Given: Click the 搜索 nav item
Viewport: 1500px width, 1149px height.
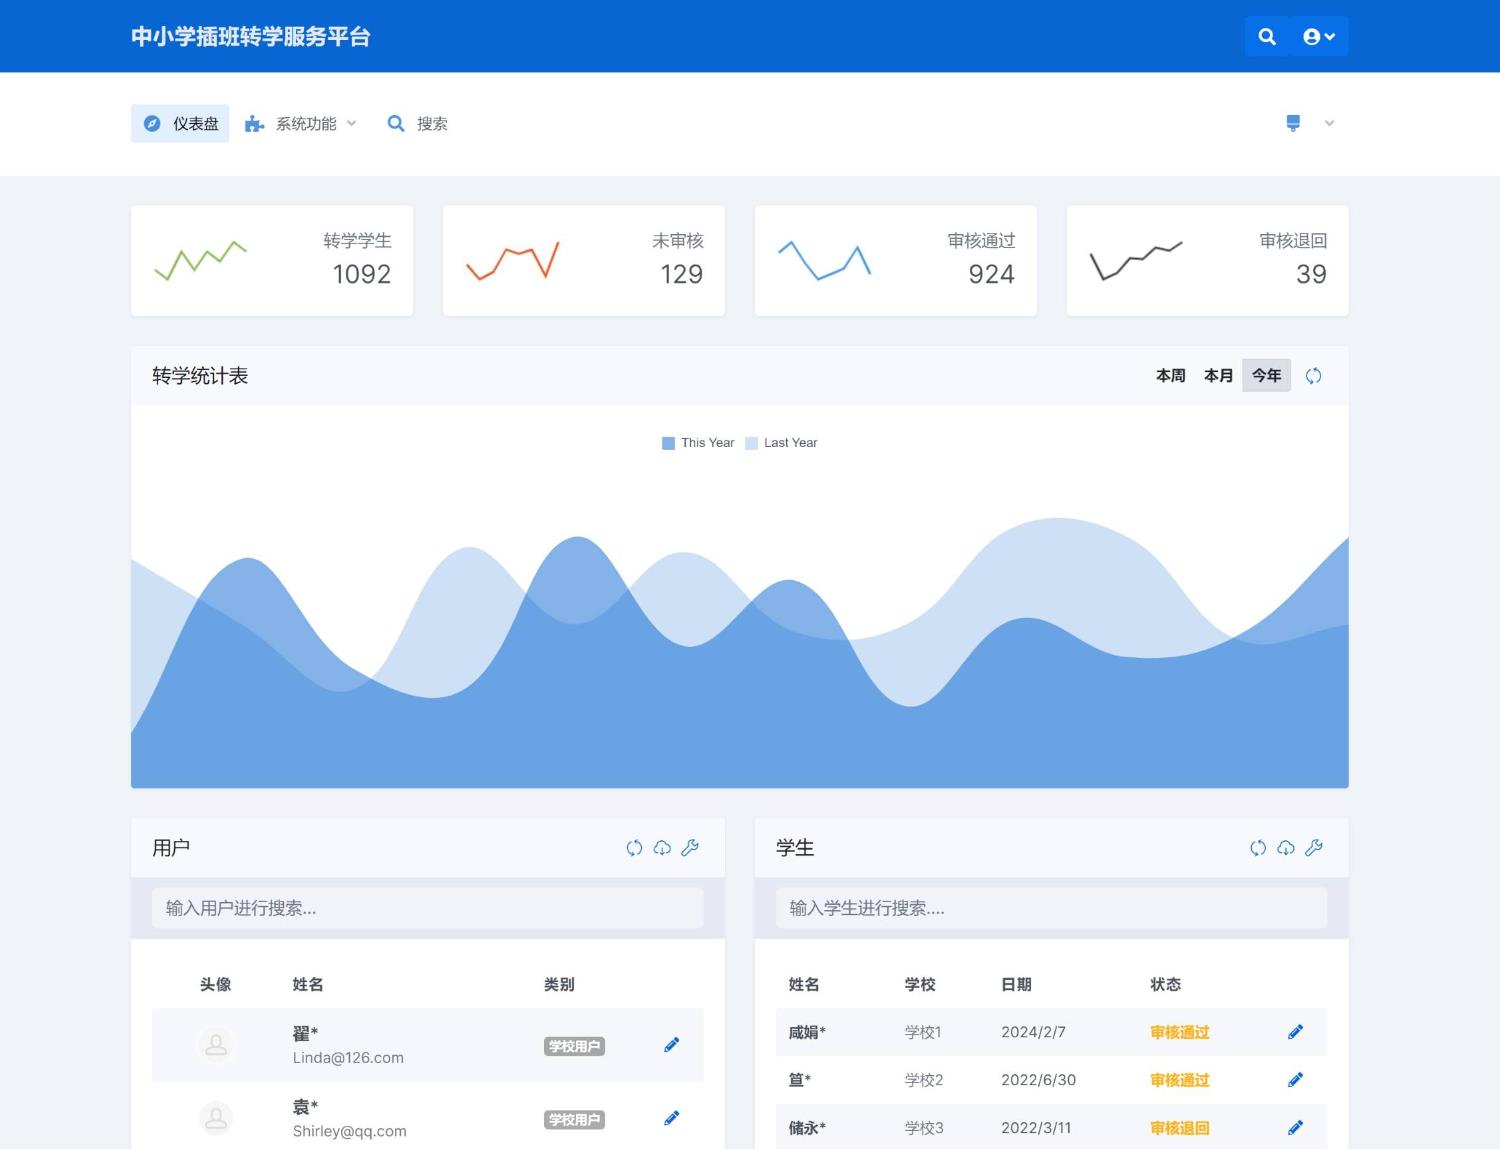Looking at the screenshot, I should [x=418, y=123].
